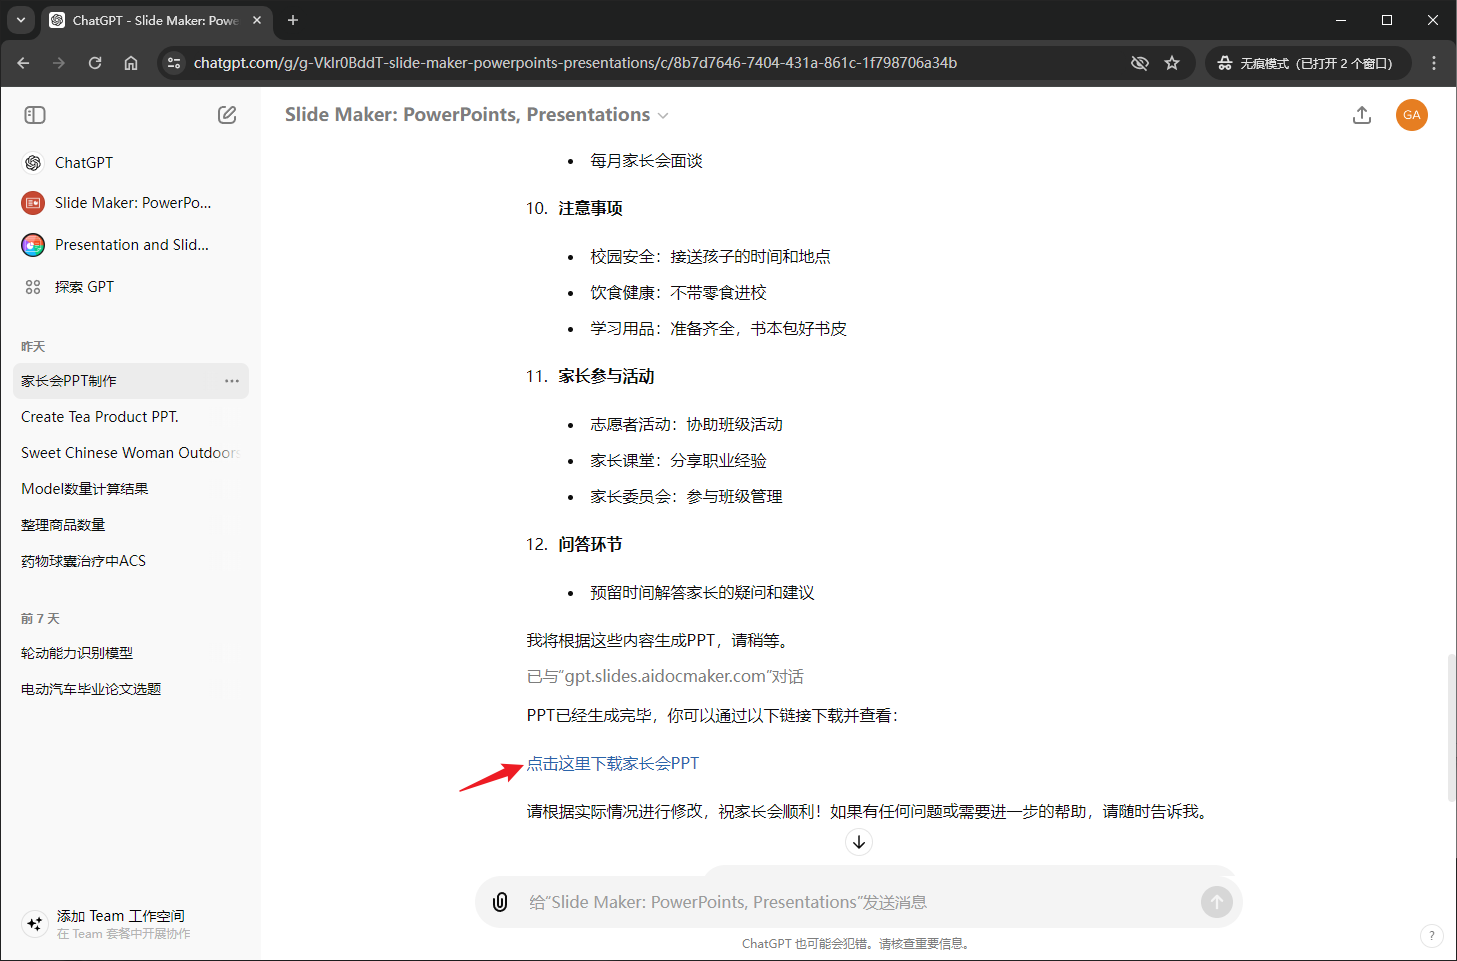Open the GA user profile avatar
The height and width of the screenshot is (961, 1457).
[1411, 115]
